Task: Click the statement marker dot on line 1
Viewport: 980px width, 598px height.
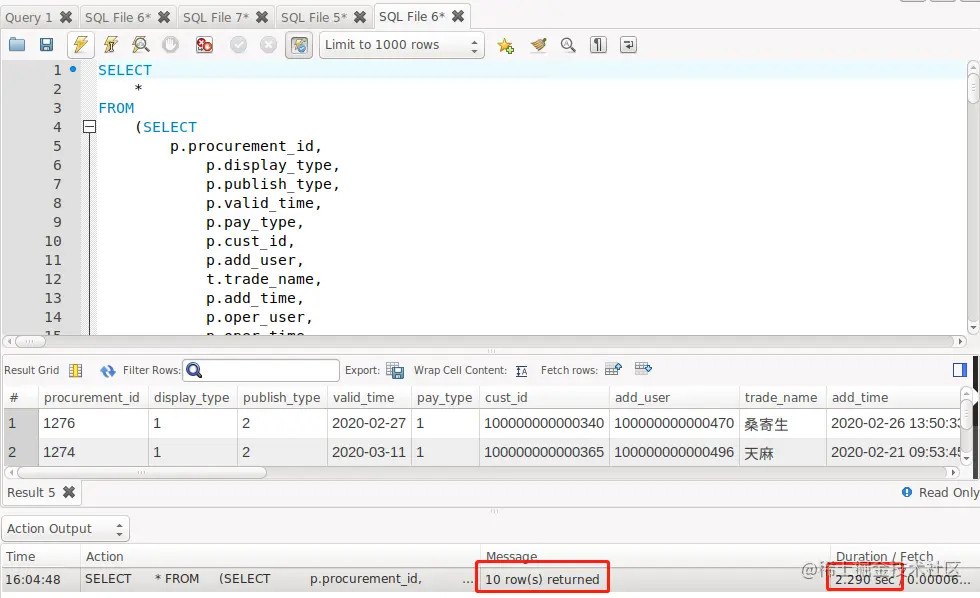Action: [x=73, y=69]
